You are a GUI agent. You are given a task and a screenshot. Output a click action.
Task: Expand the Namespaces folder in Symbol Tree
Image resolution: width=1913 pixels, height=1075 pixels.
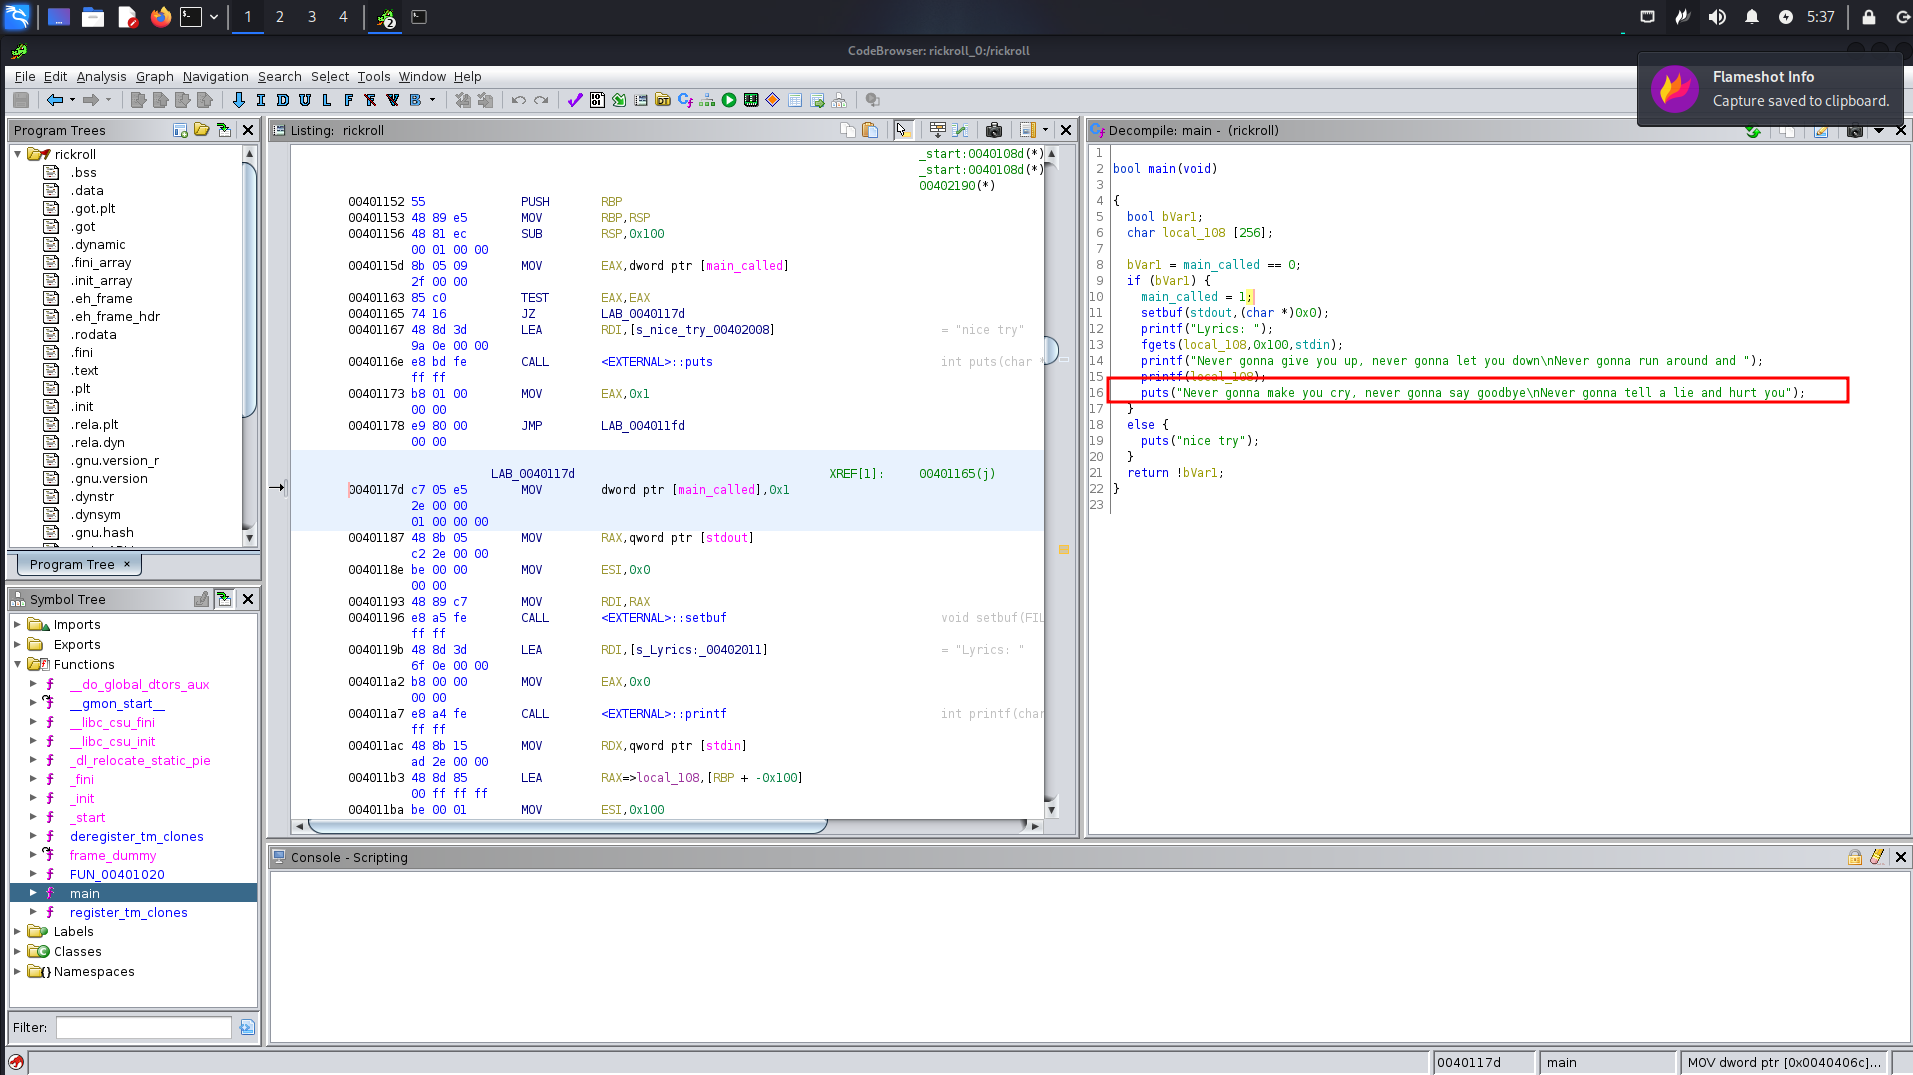tap(17, 971)
